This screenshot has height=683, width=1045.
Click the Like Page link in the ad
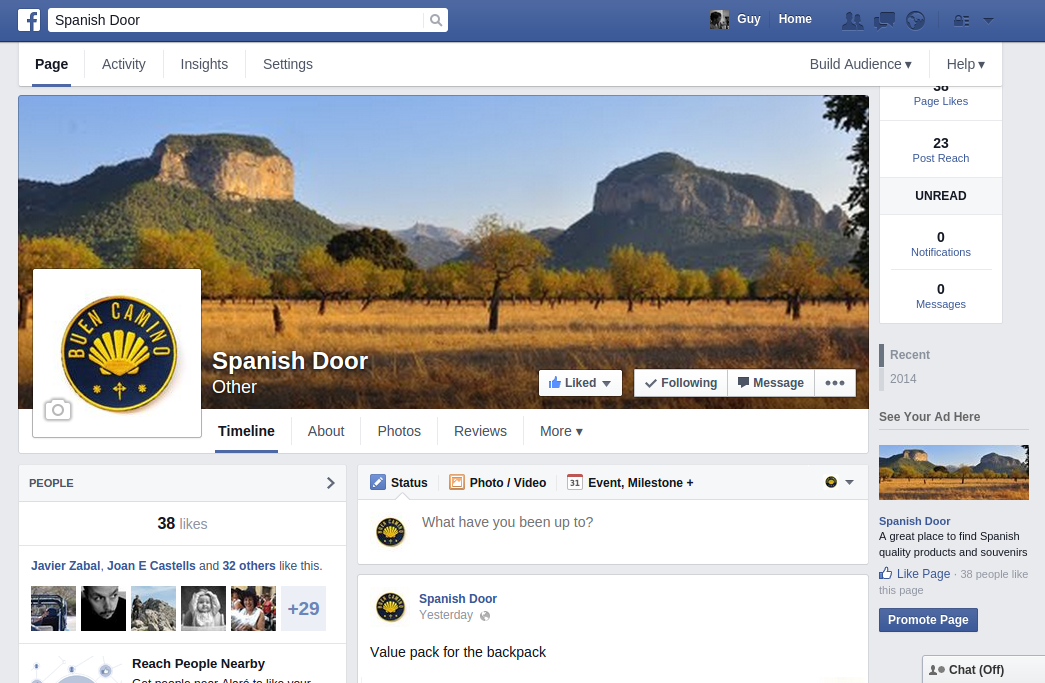coord(923,573)
